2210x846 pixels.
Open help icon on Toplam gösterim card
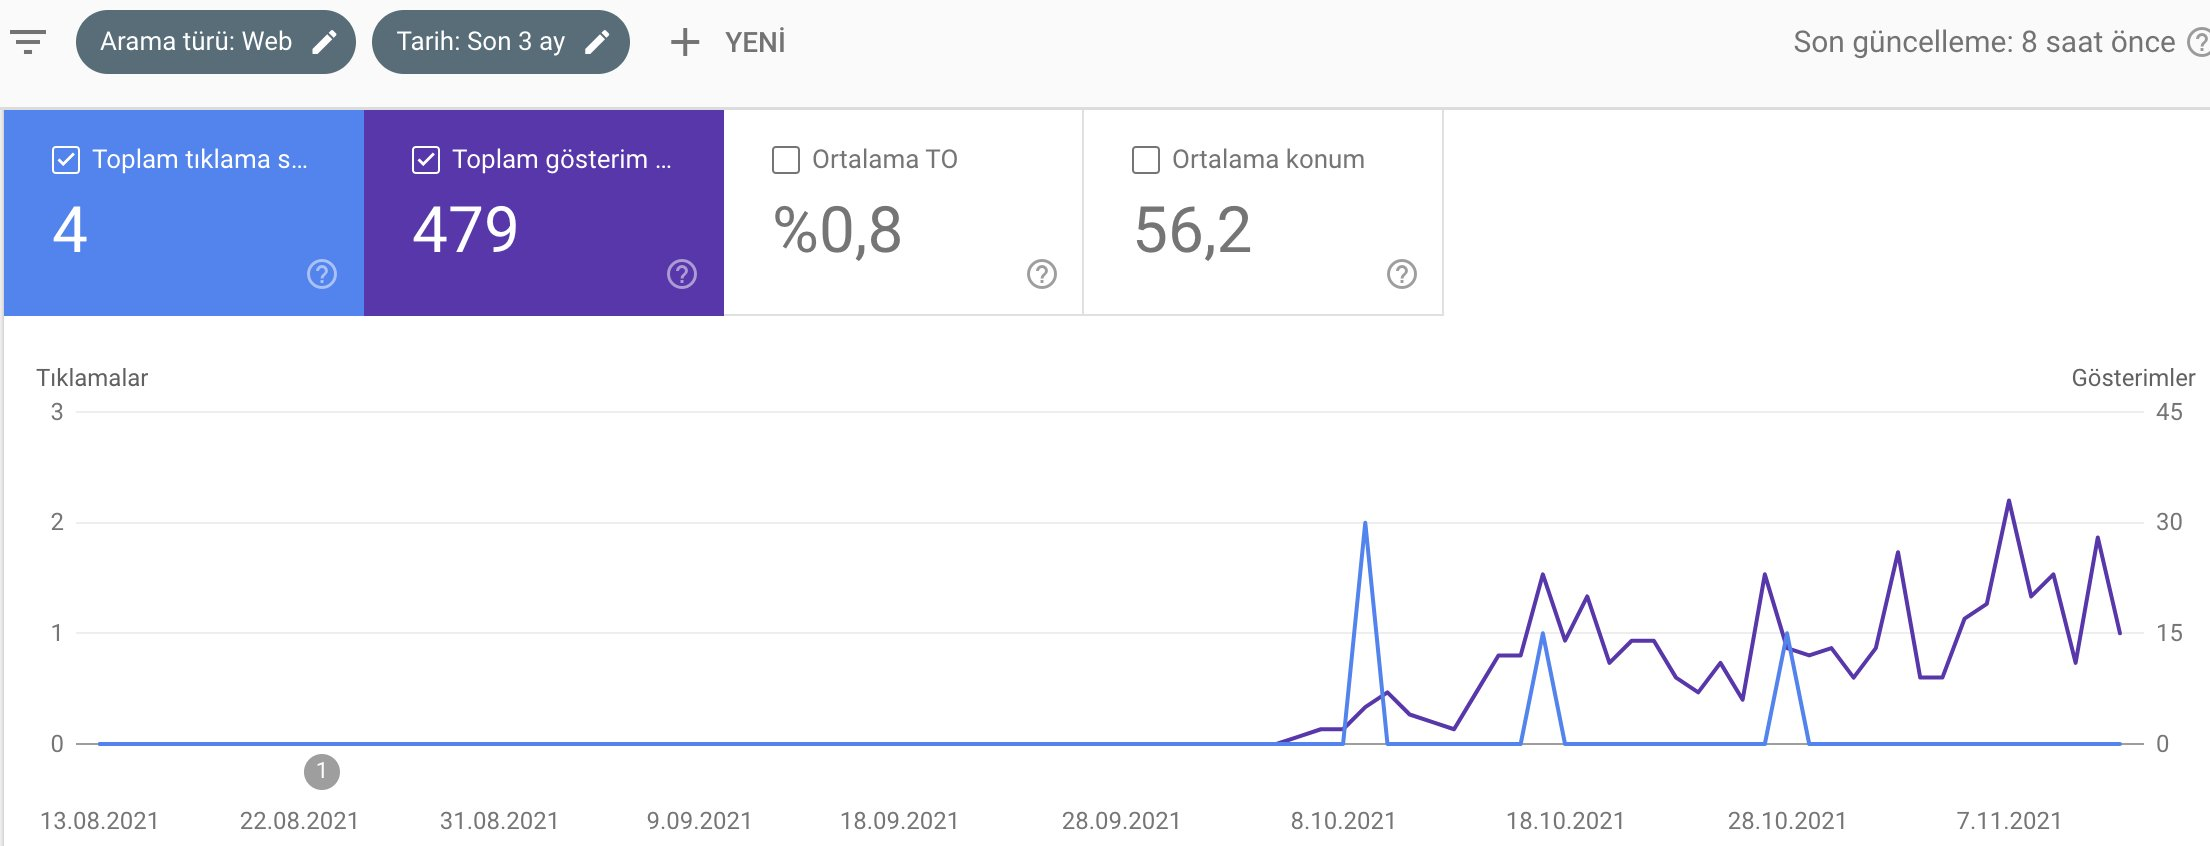682,274
